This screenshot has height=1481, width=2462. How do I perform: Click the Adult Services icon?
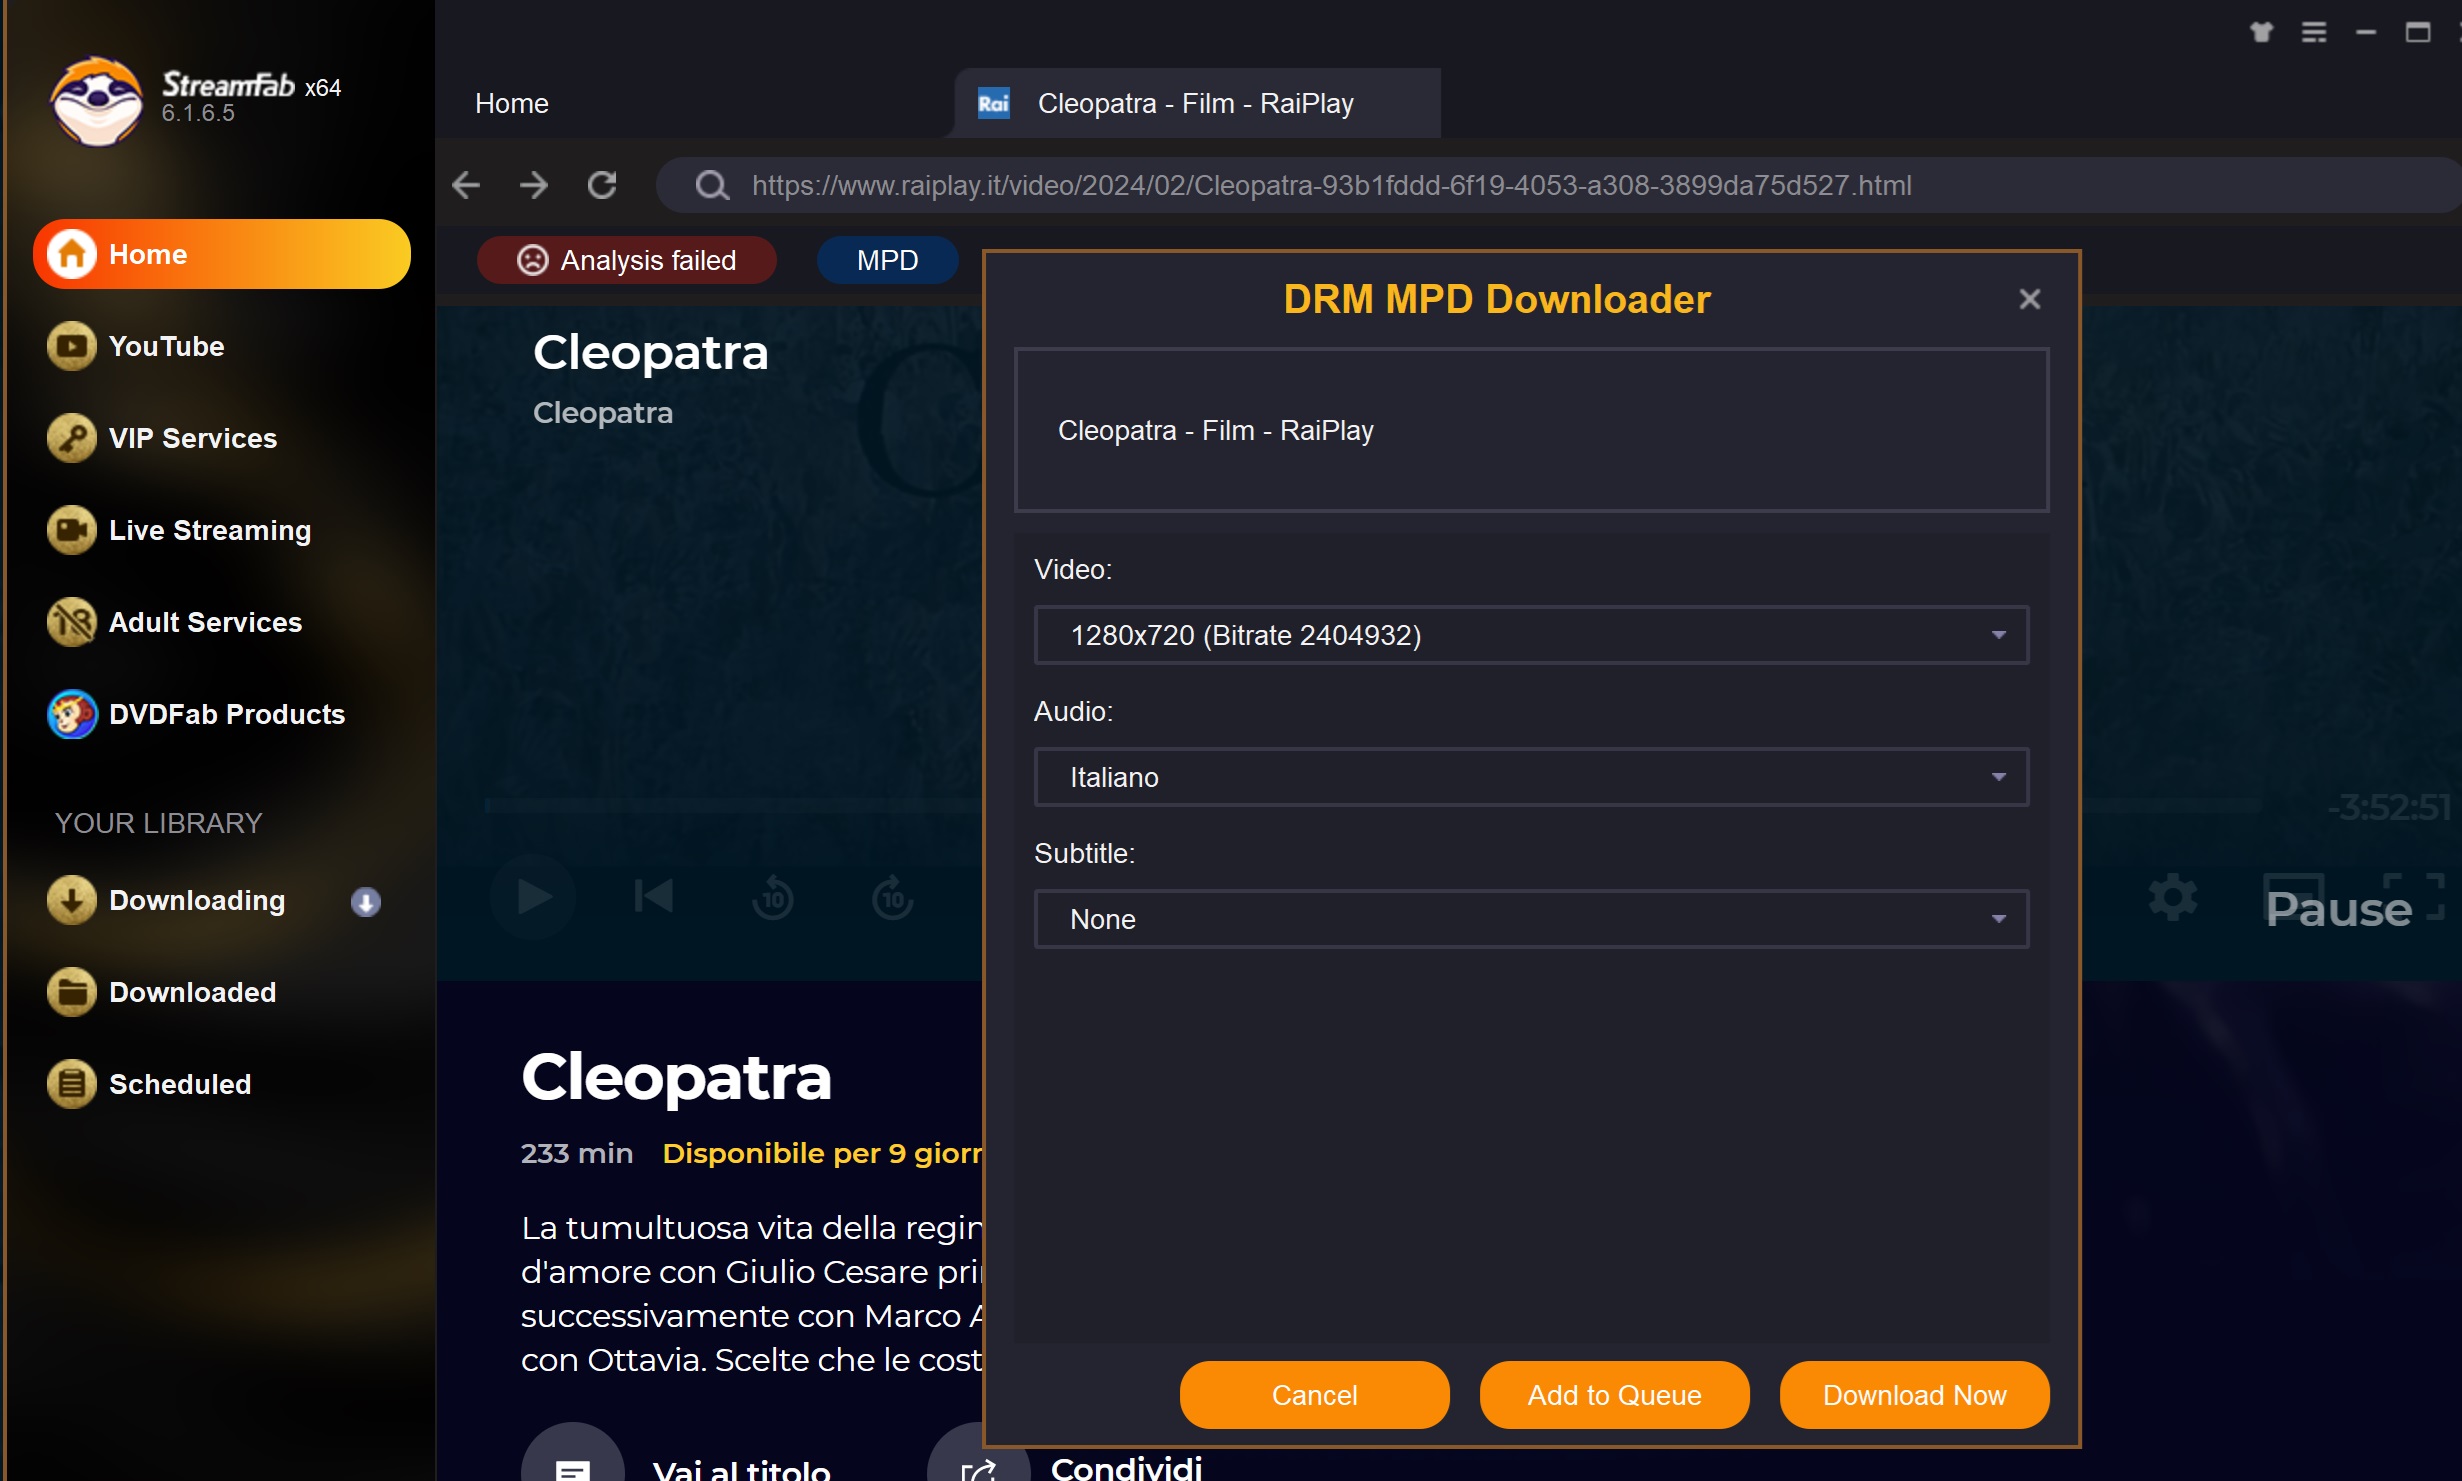(x=72, y=622)
